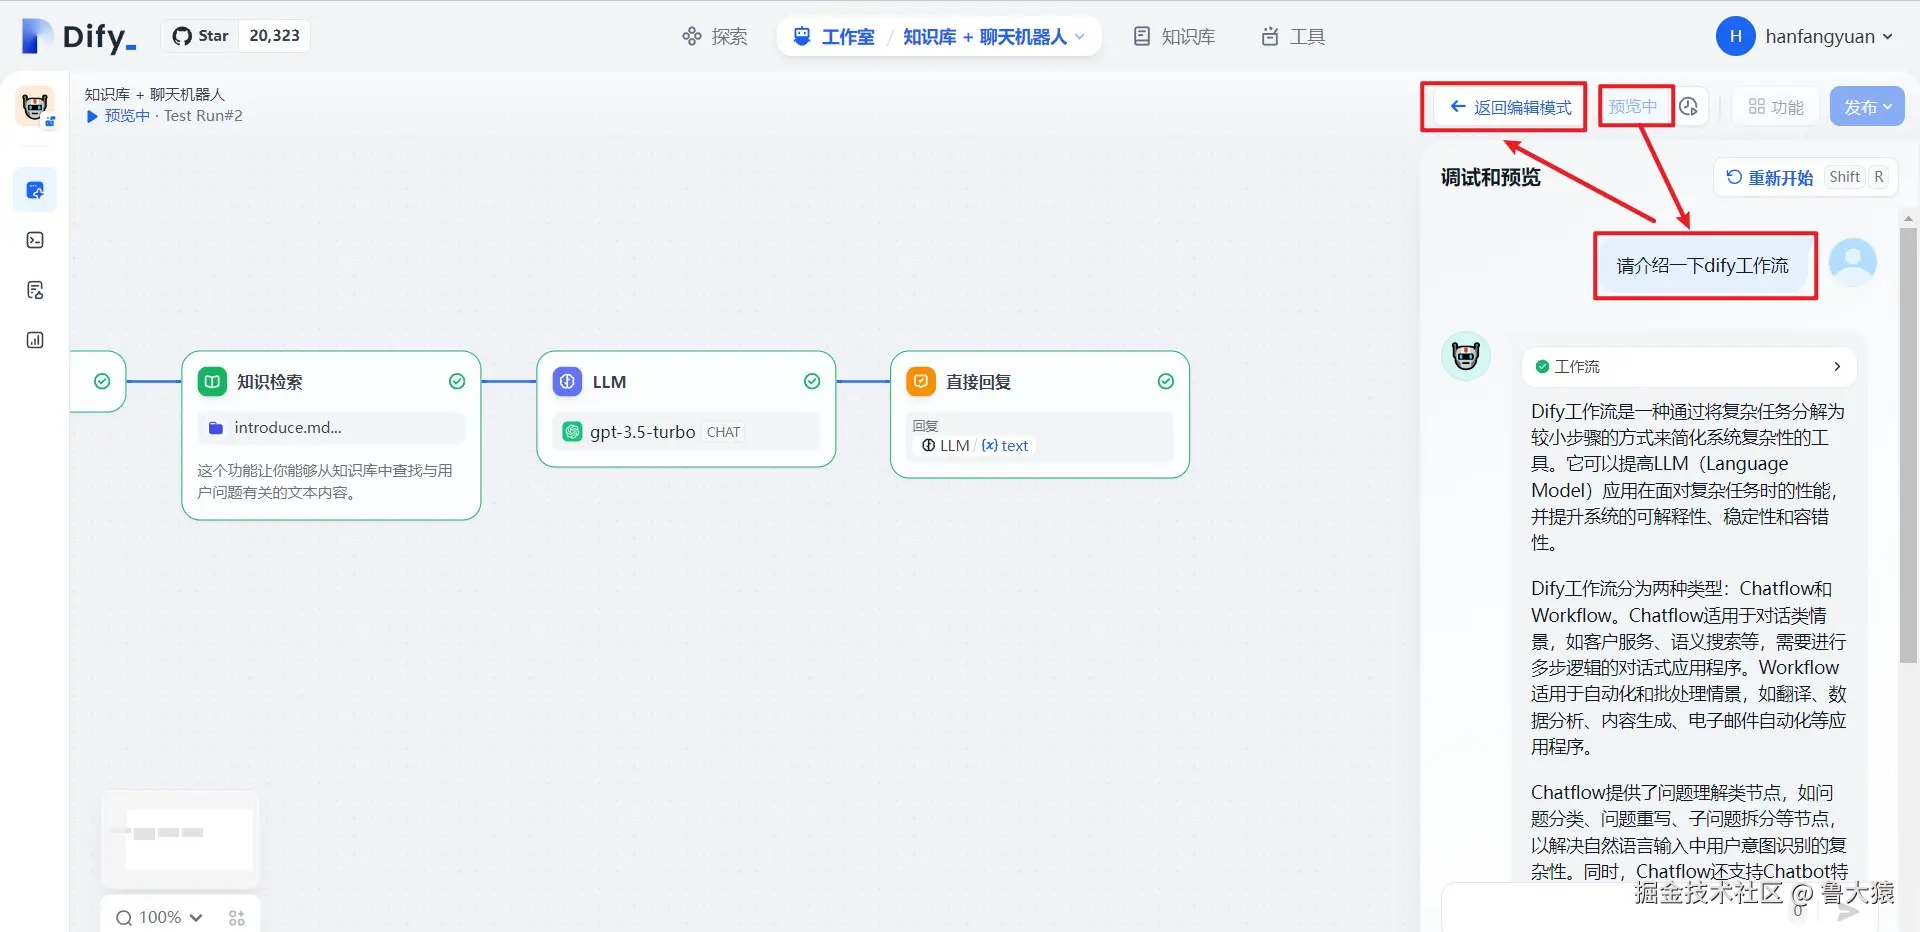This screenshot has height=932, width=1920.
Task: Click the gpt-3.5-turbo model row
Action: pos(686,432)
